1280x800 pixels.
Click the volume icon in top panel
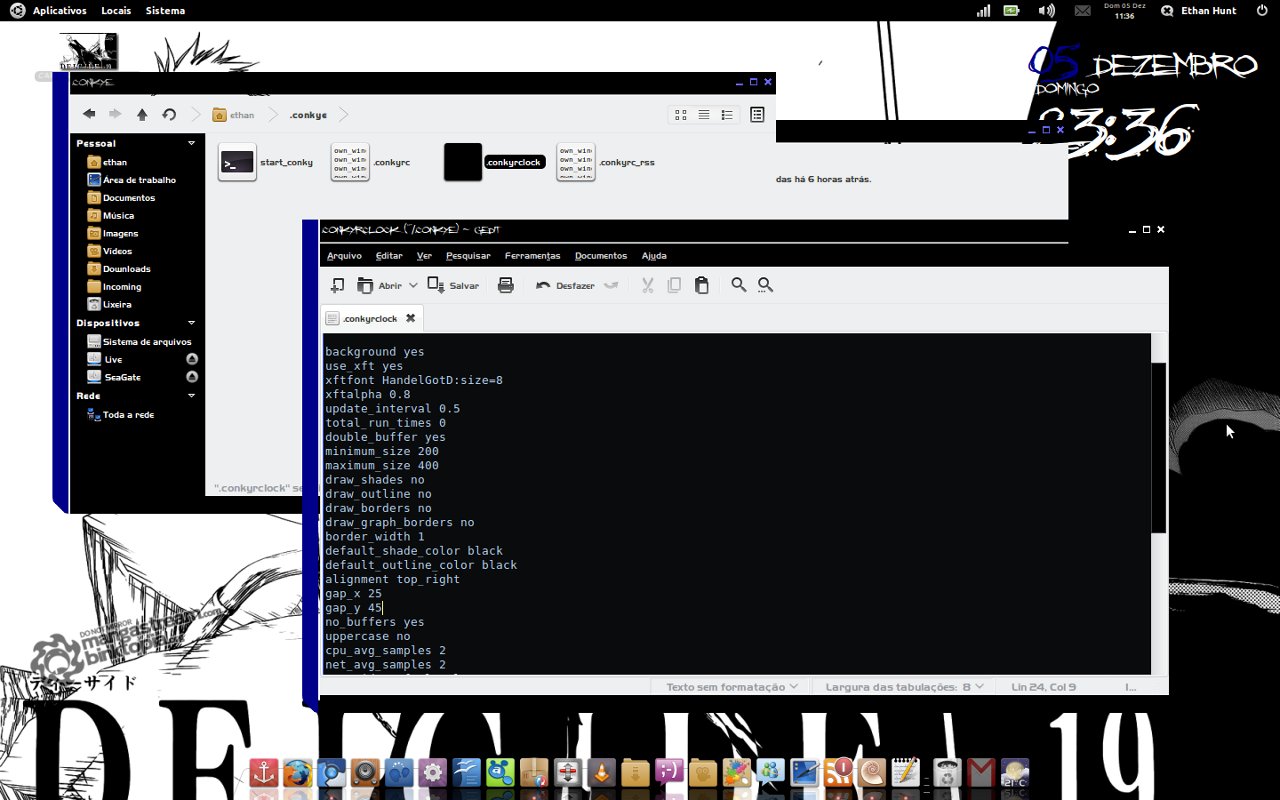(1046, 10)
